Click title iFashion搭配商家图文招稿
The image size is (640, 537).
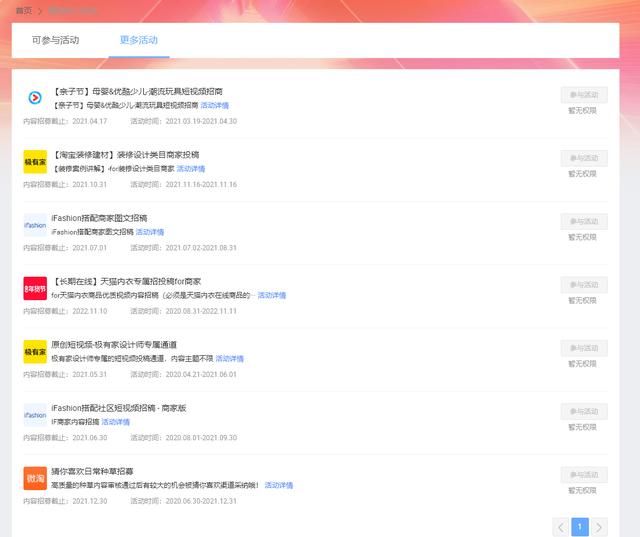coord(99,218)
